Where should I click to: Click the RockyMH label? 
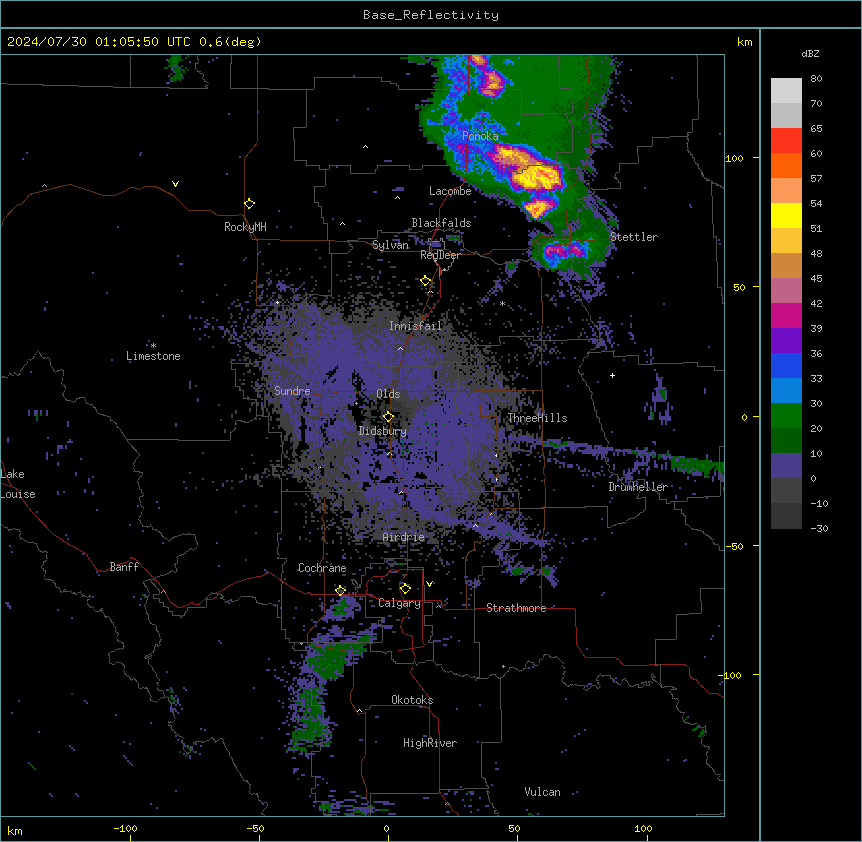click(245, 227)
